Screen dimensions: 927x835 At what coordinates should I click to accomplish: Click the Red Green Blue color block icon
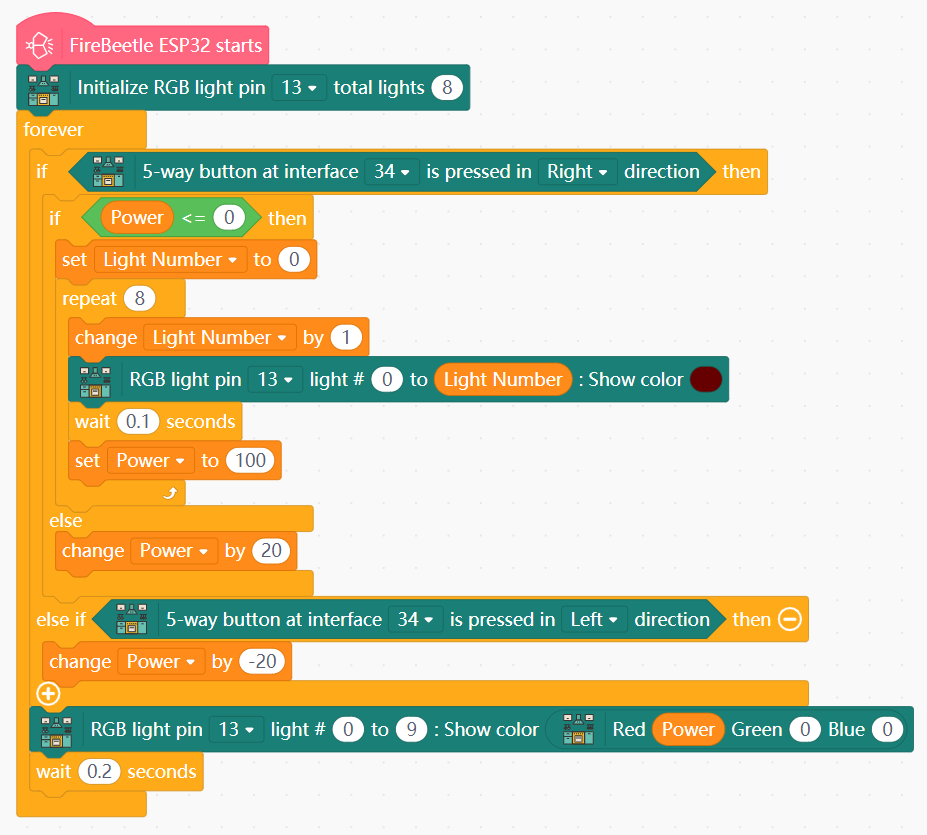578,730
